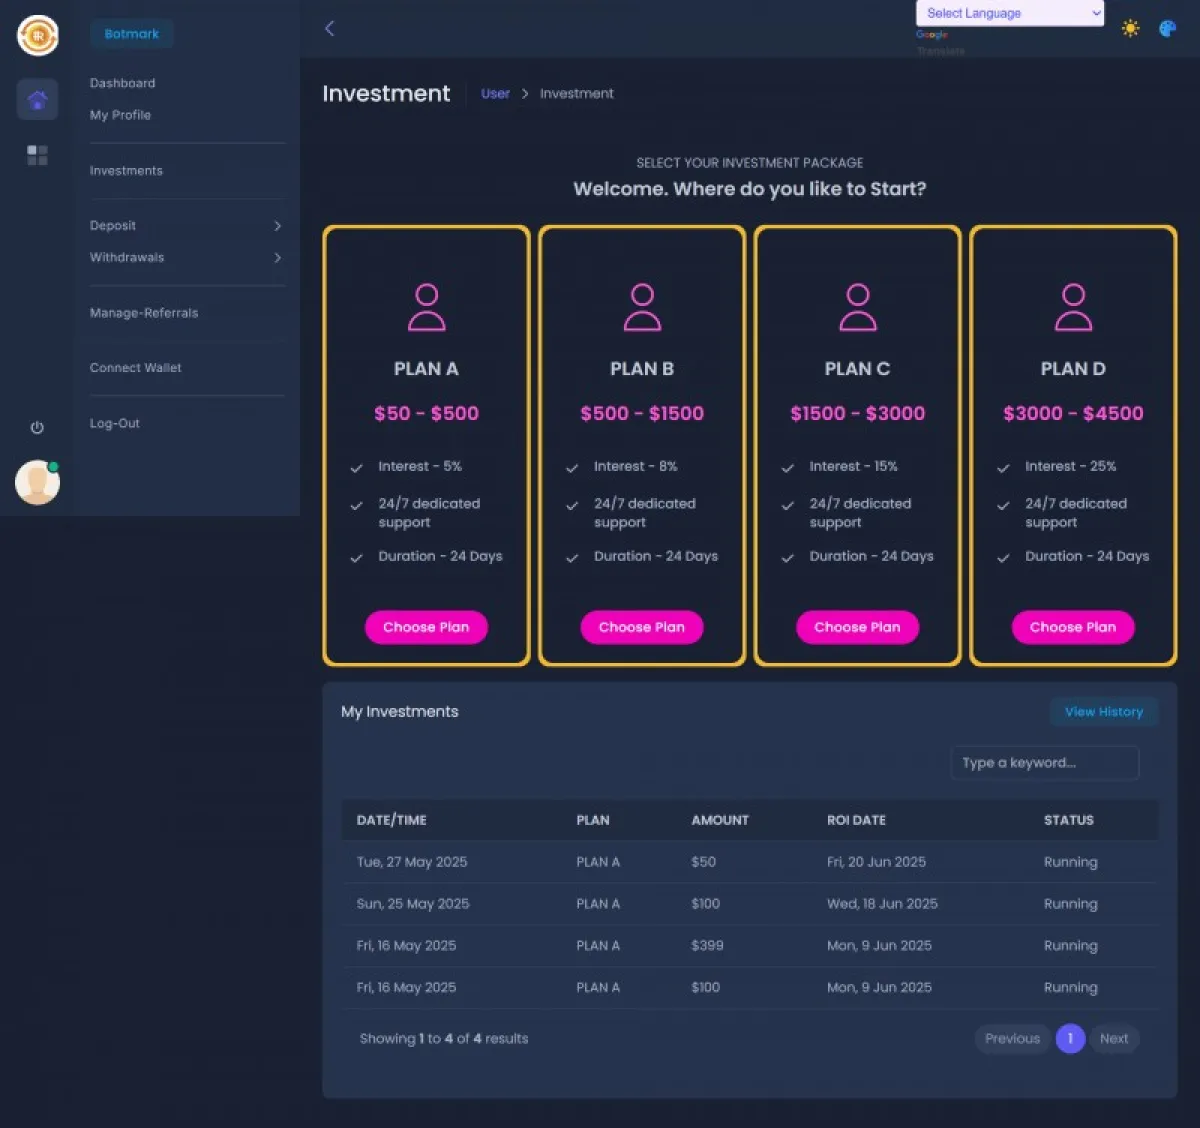
Task: Click the '$3000 - $4500' price range
Action: [1073, 414]
